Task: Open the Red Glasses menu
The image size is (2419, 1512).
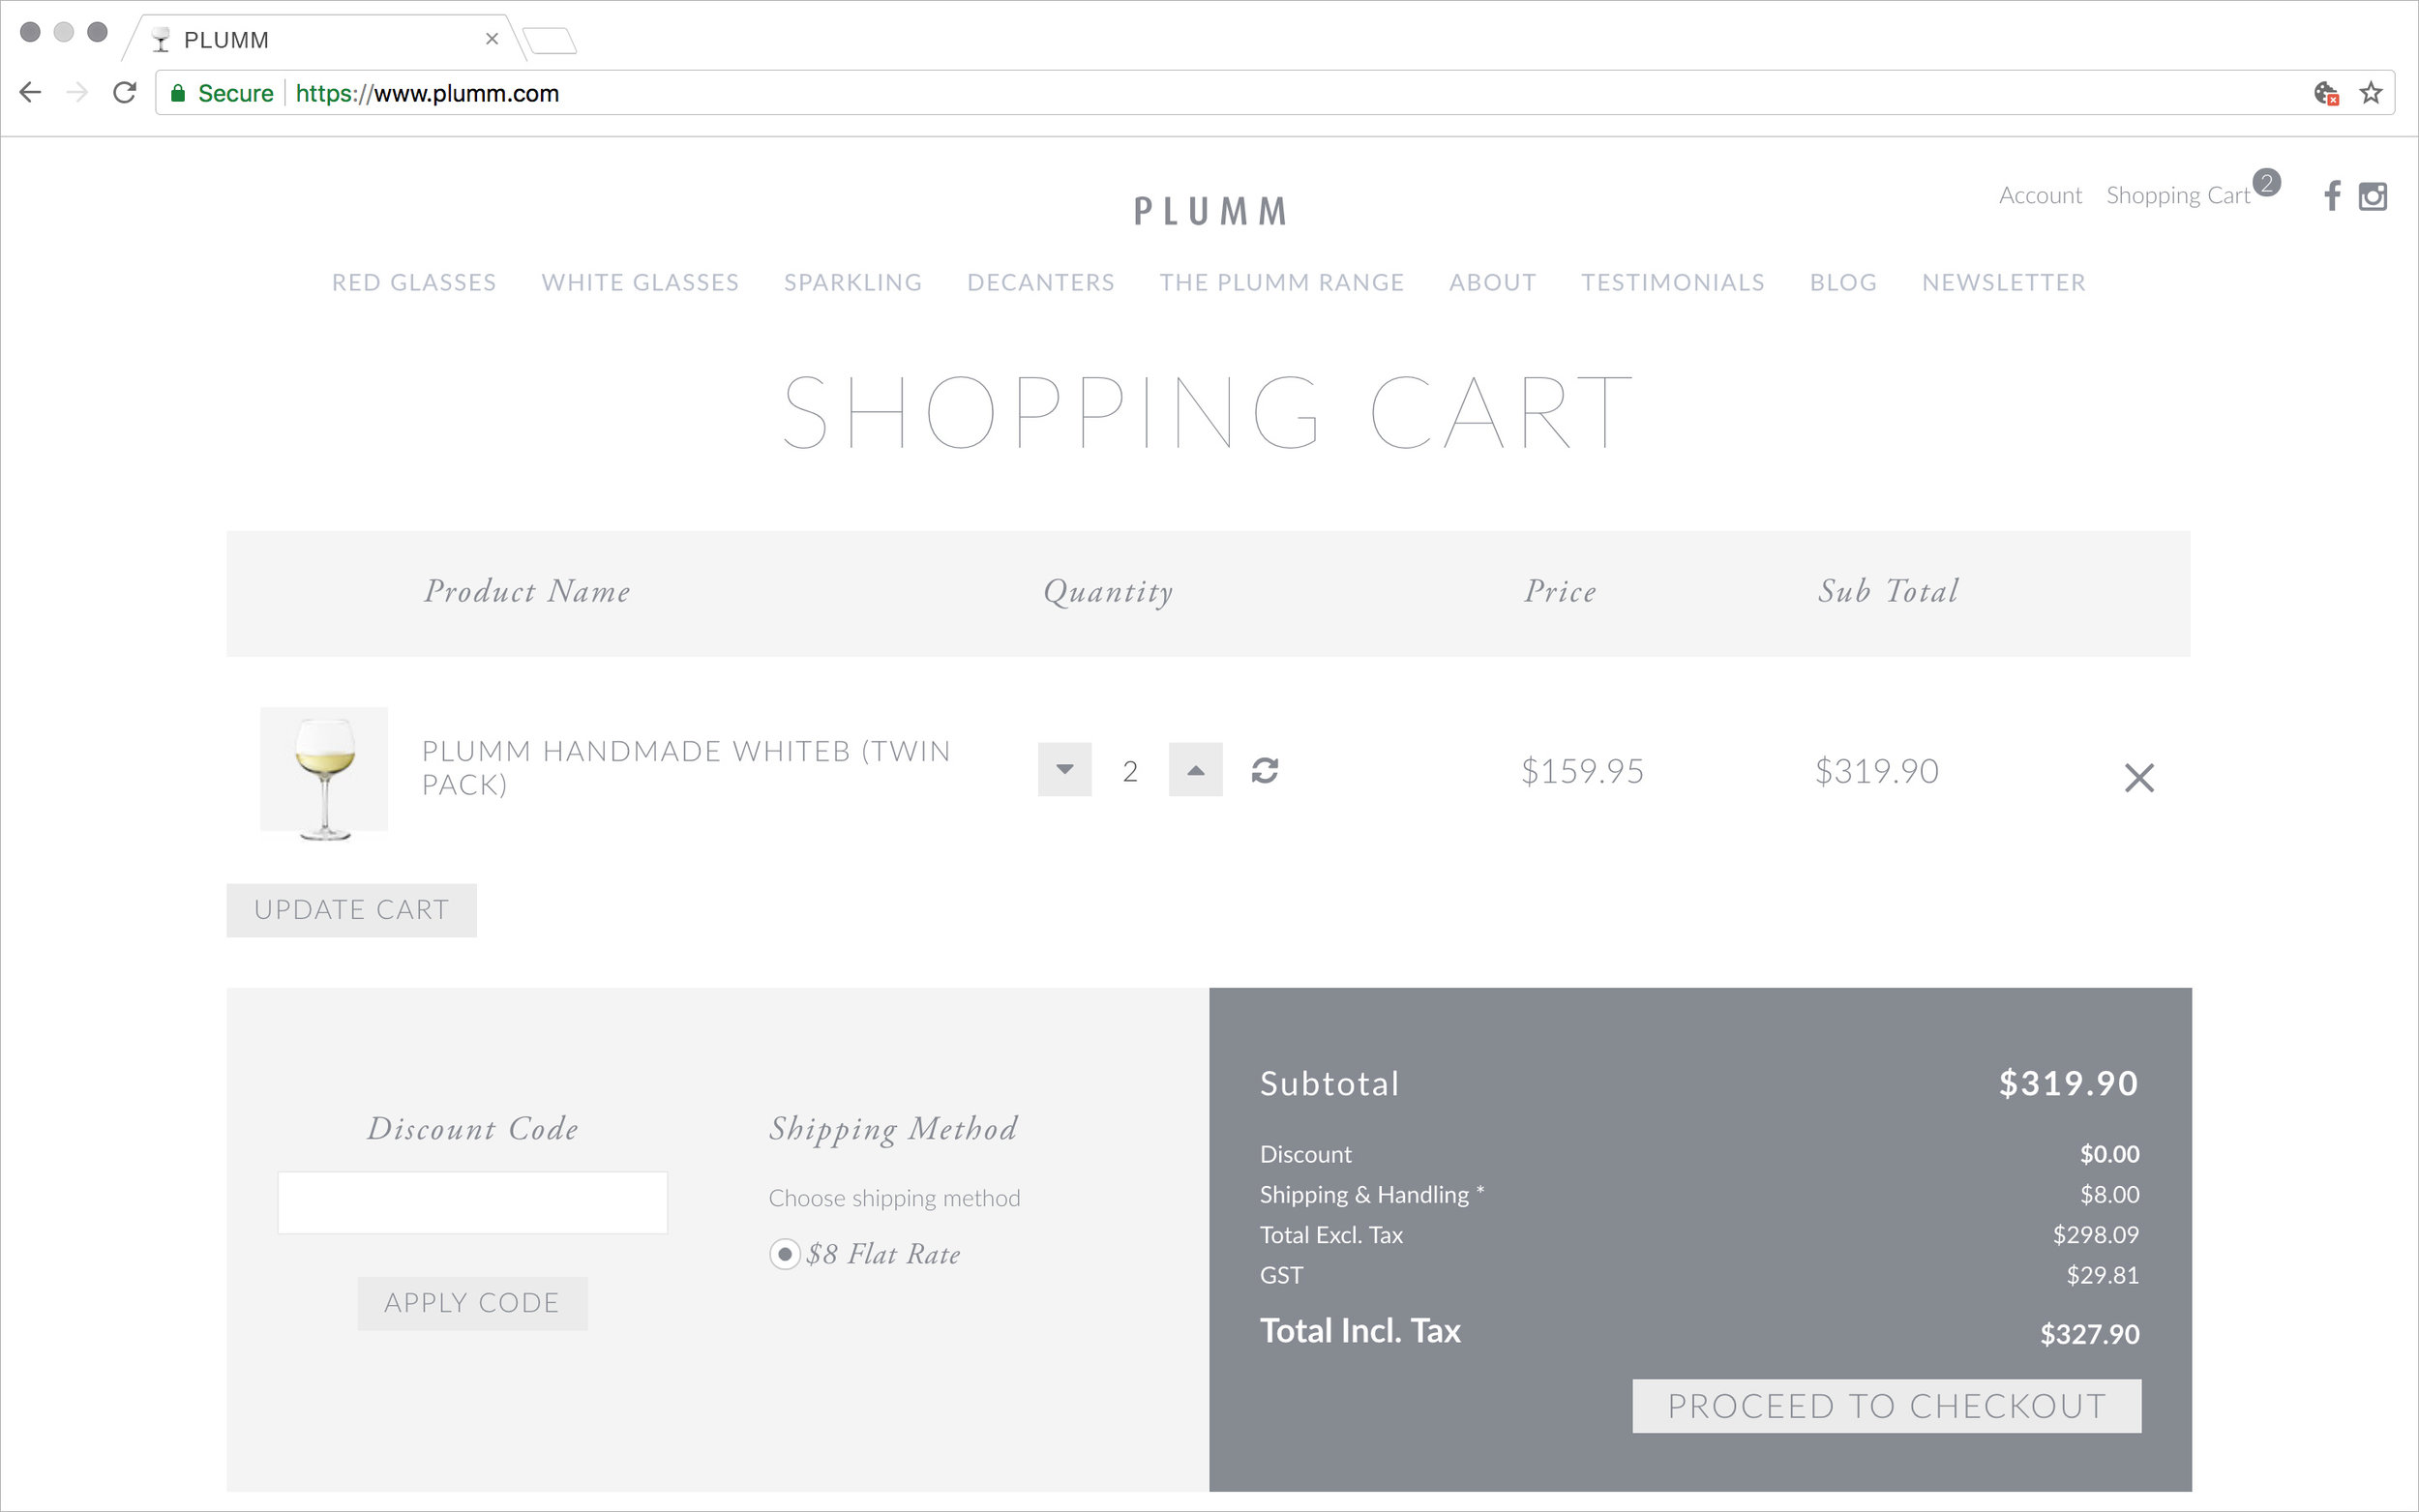Action: 414,282
